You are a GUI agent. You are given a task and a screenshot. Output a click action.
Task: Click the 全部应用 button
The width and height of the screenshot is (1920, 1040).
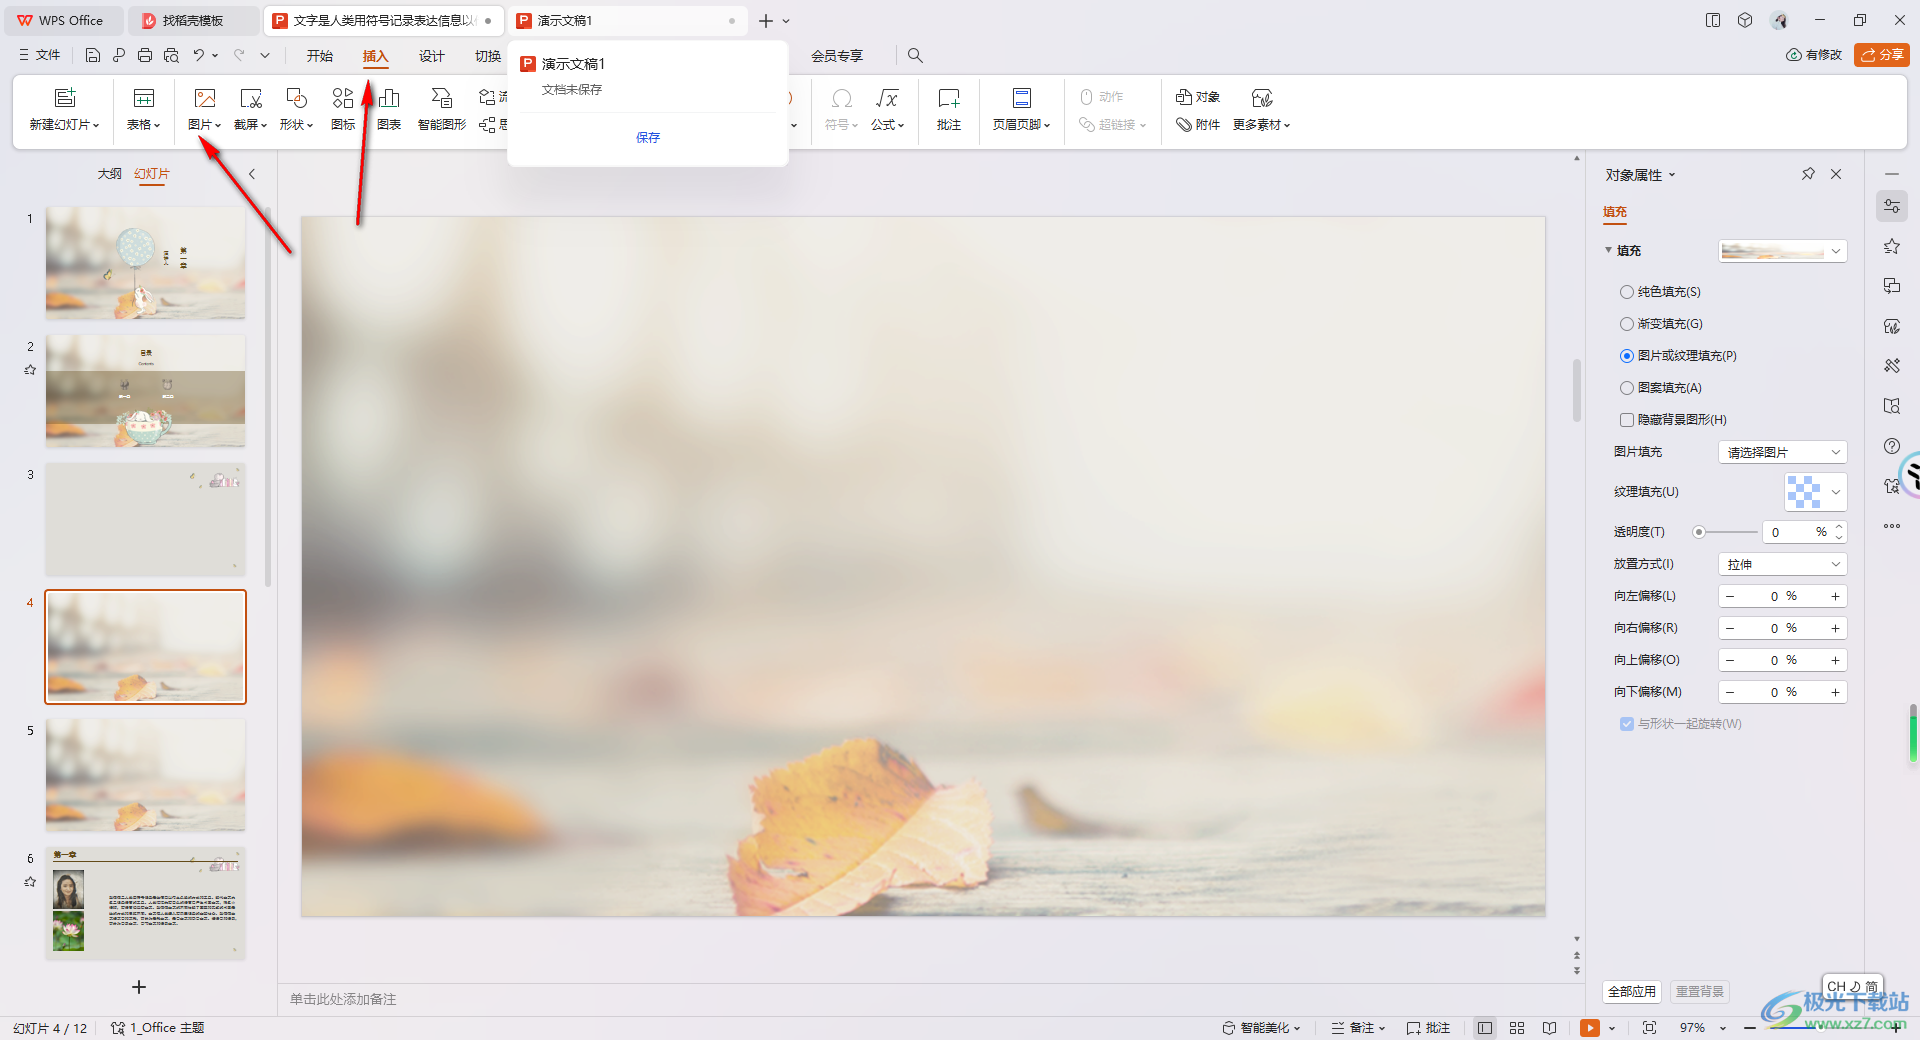tap(1632, 992)
